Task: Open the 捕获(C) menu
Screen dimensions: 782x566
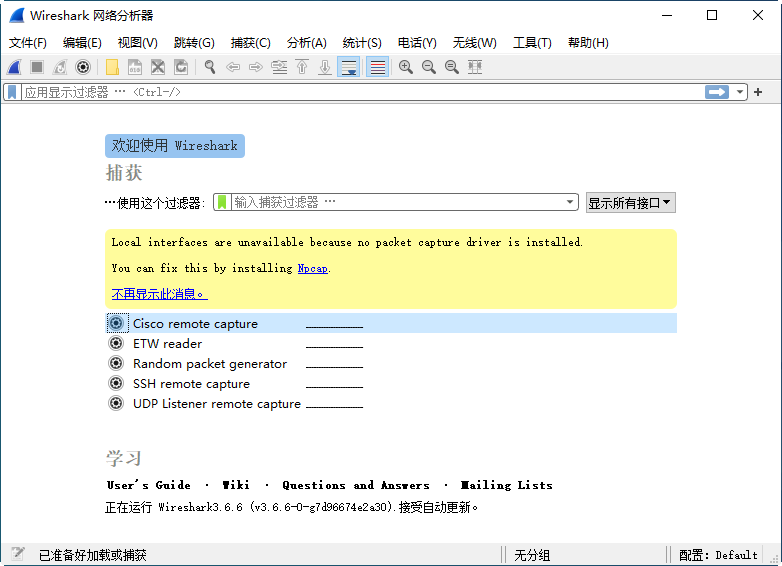Action: pyautogui.click(x=250, y=43)
